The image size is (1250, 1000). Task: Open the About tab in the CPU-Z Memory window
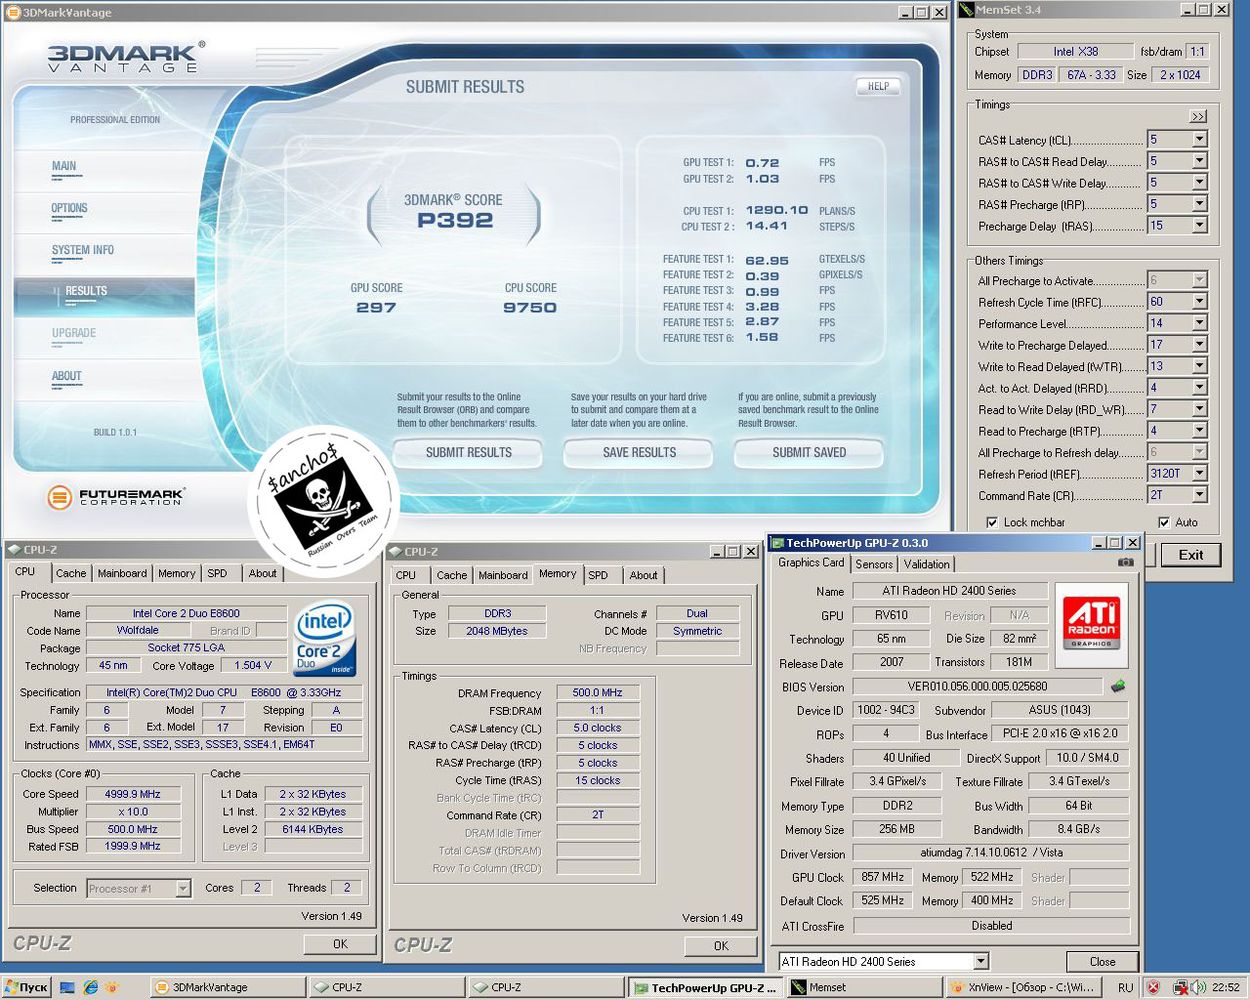tap(643, 575)
